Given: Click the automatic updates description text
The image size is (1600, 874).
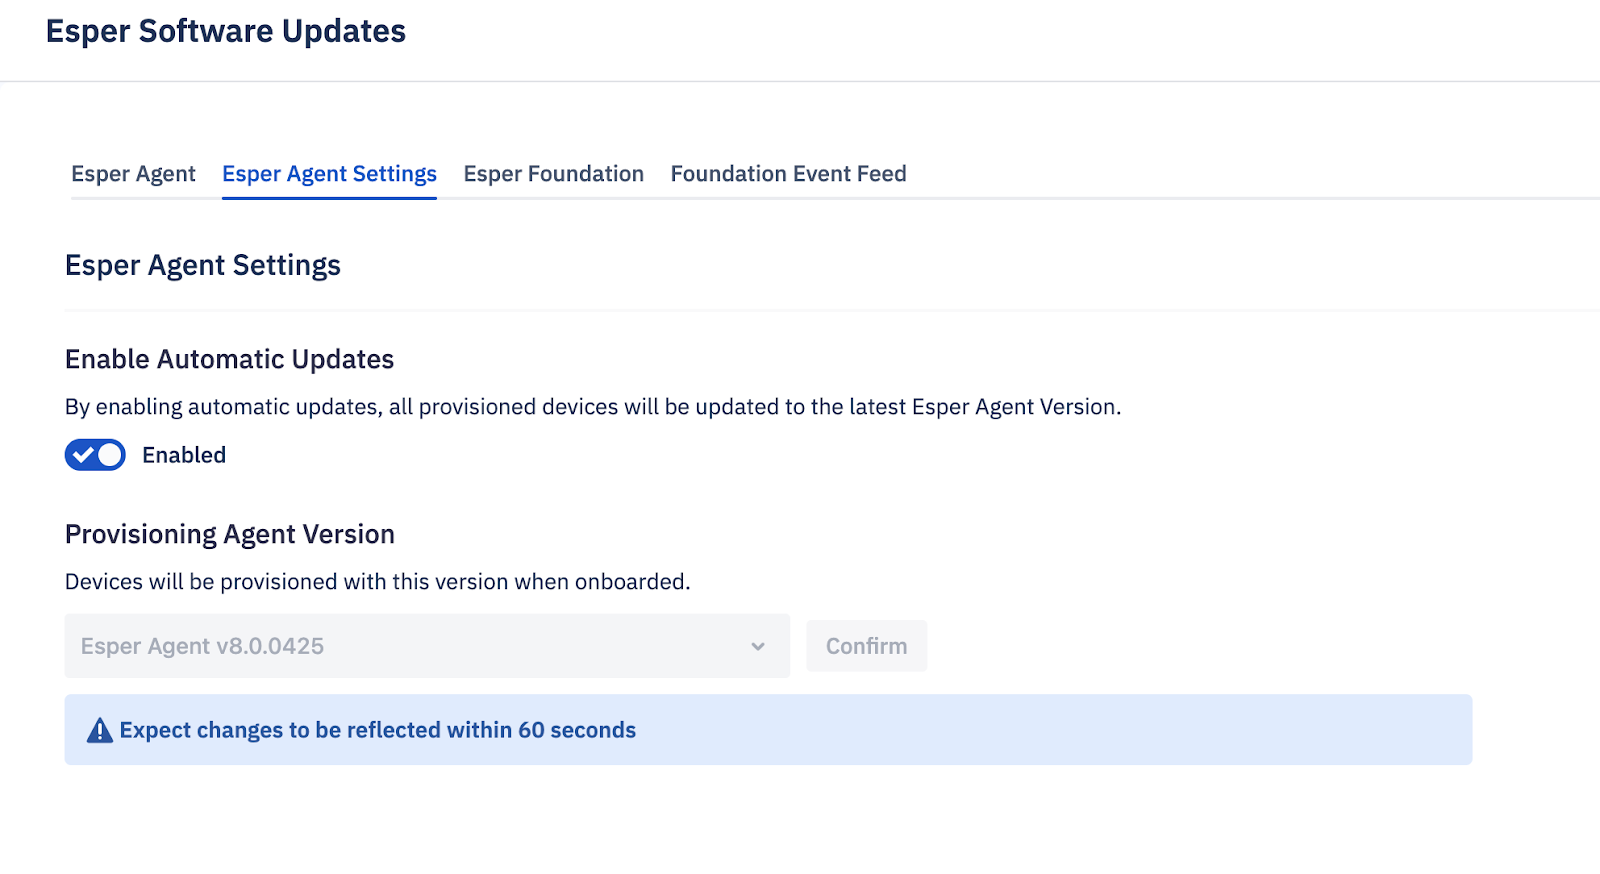Looking at the screenshot, I should coord(593,407).
